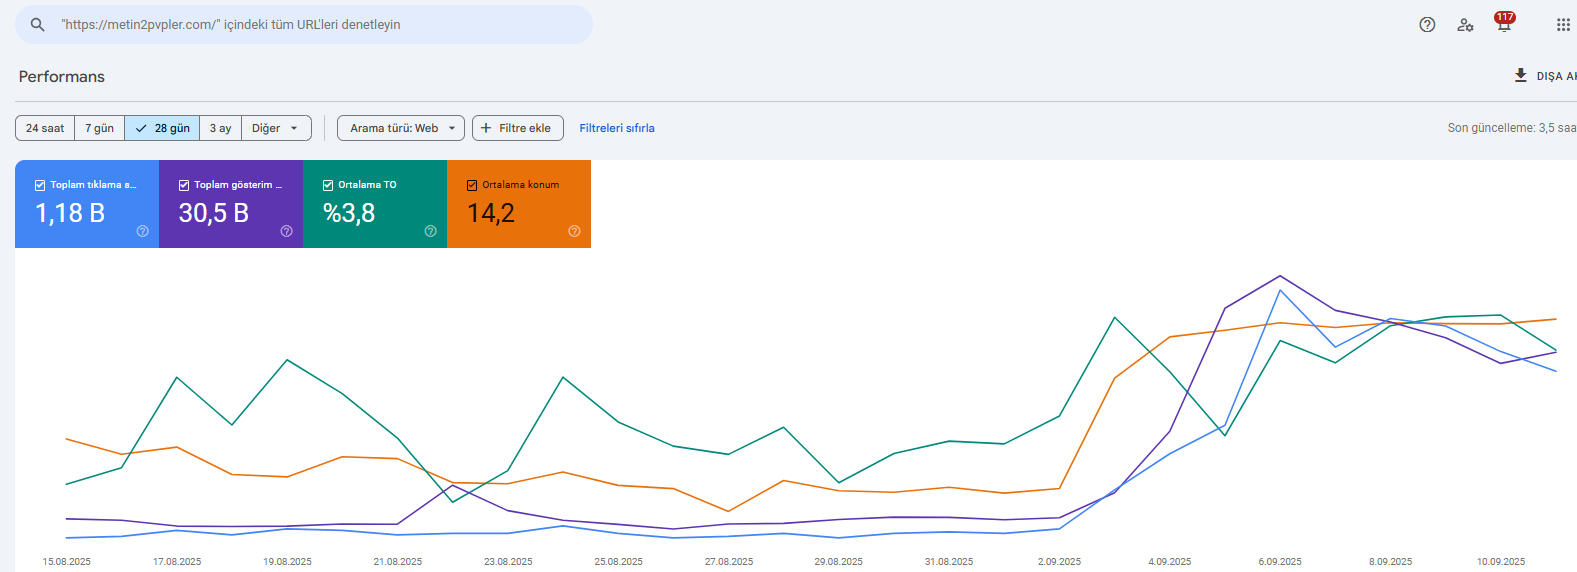
Task: Click chart date label 6.09.2025
Action: click(1280, 562)
